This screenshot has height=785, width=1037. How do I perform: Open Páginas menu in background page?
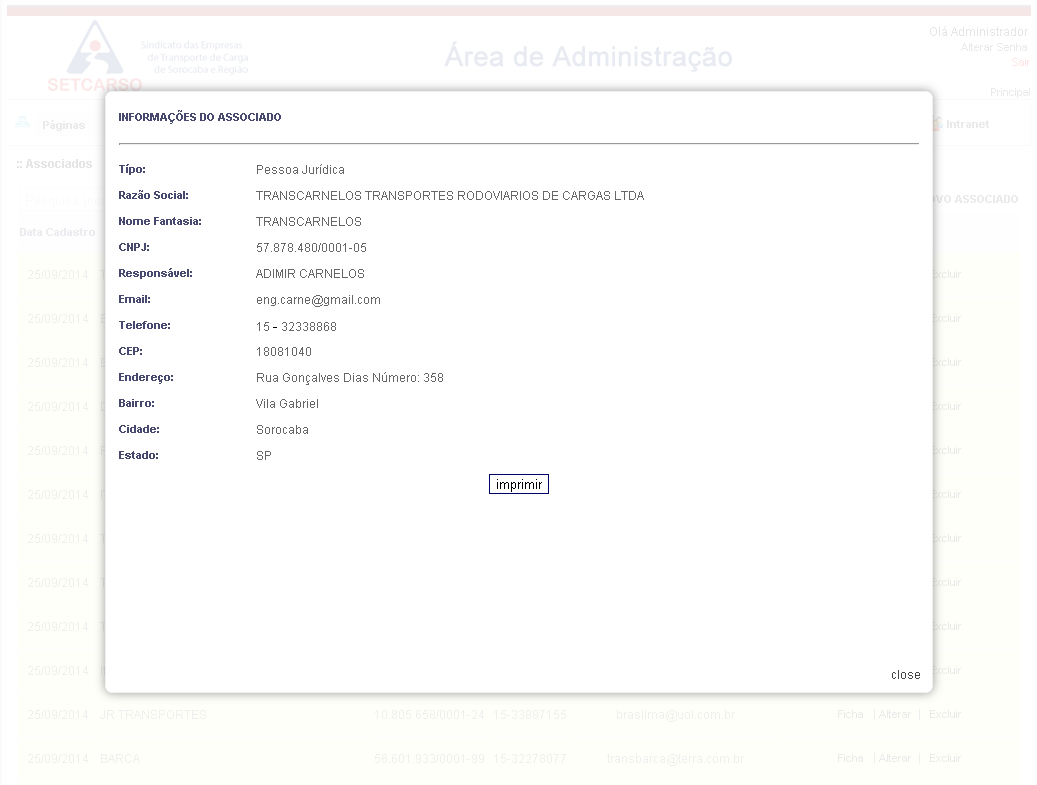tap(63, 125)
